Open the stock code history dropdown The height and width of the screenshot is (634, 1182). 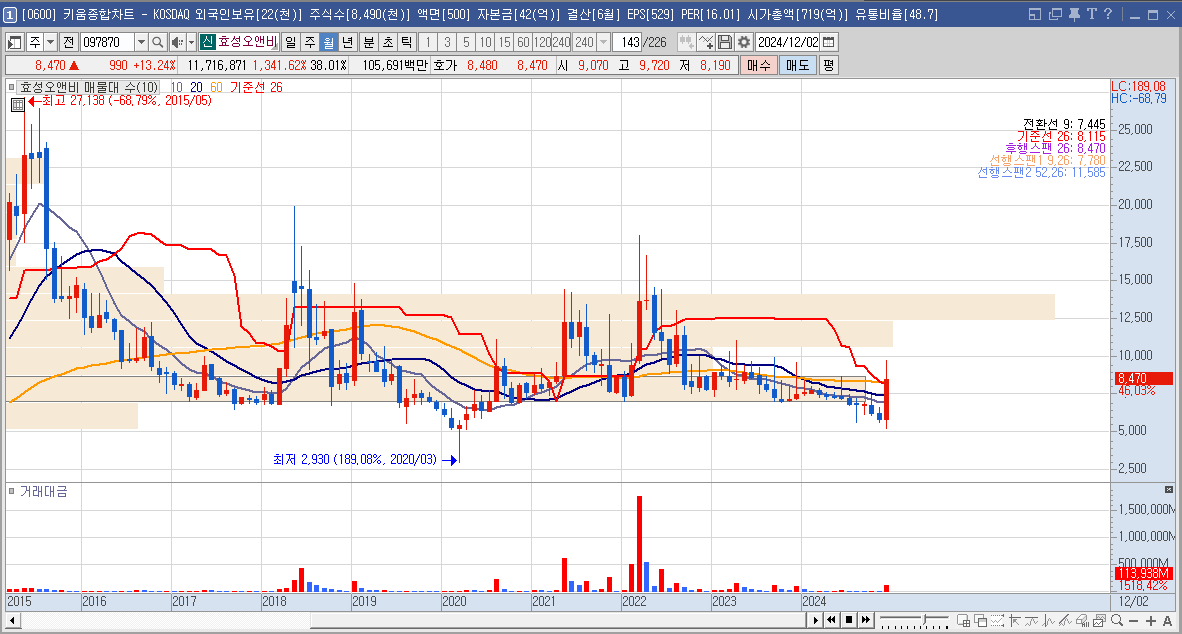tap(140, 42)
